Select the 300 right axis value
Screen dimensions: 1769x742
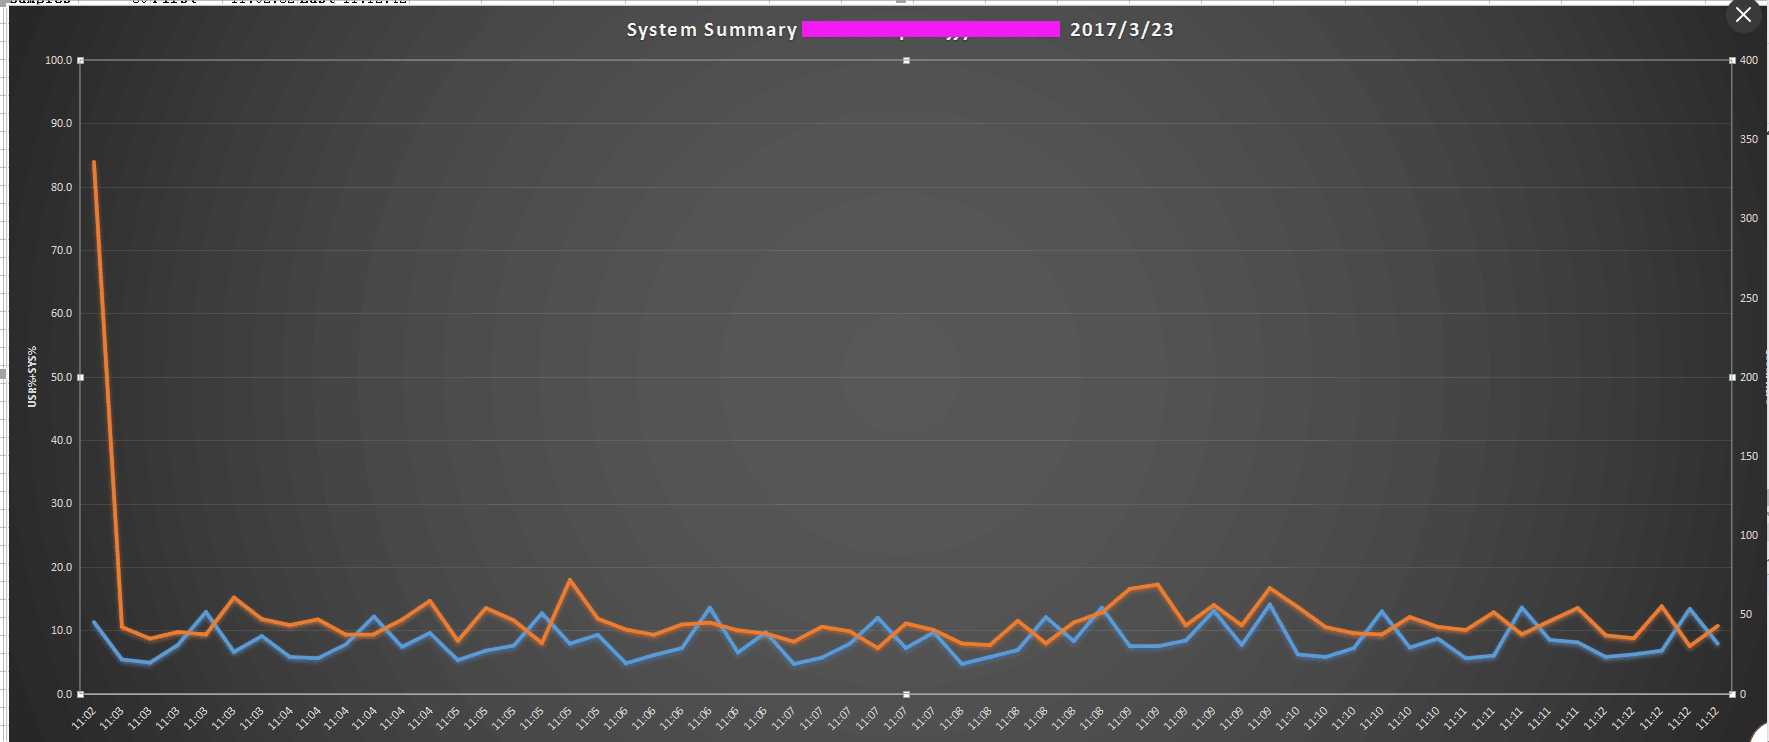pos(1749,218)
